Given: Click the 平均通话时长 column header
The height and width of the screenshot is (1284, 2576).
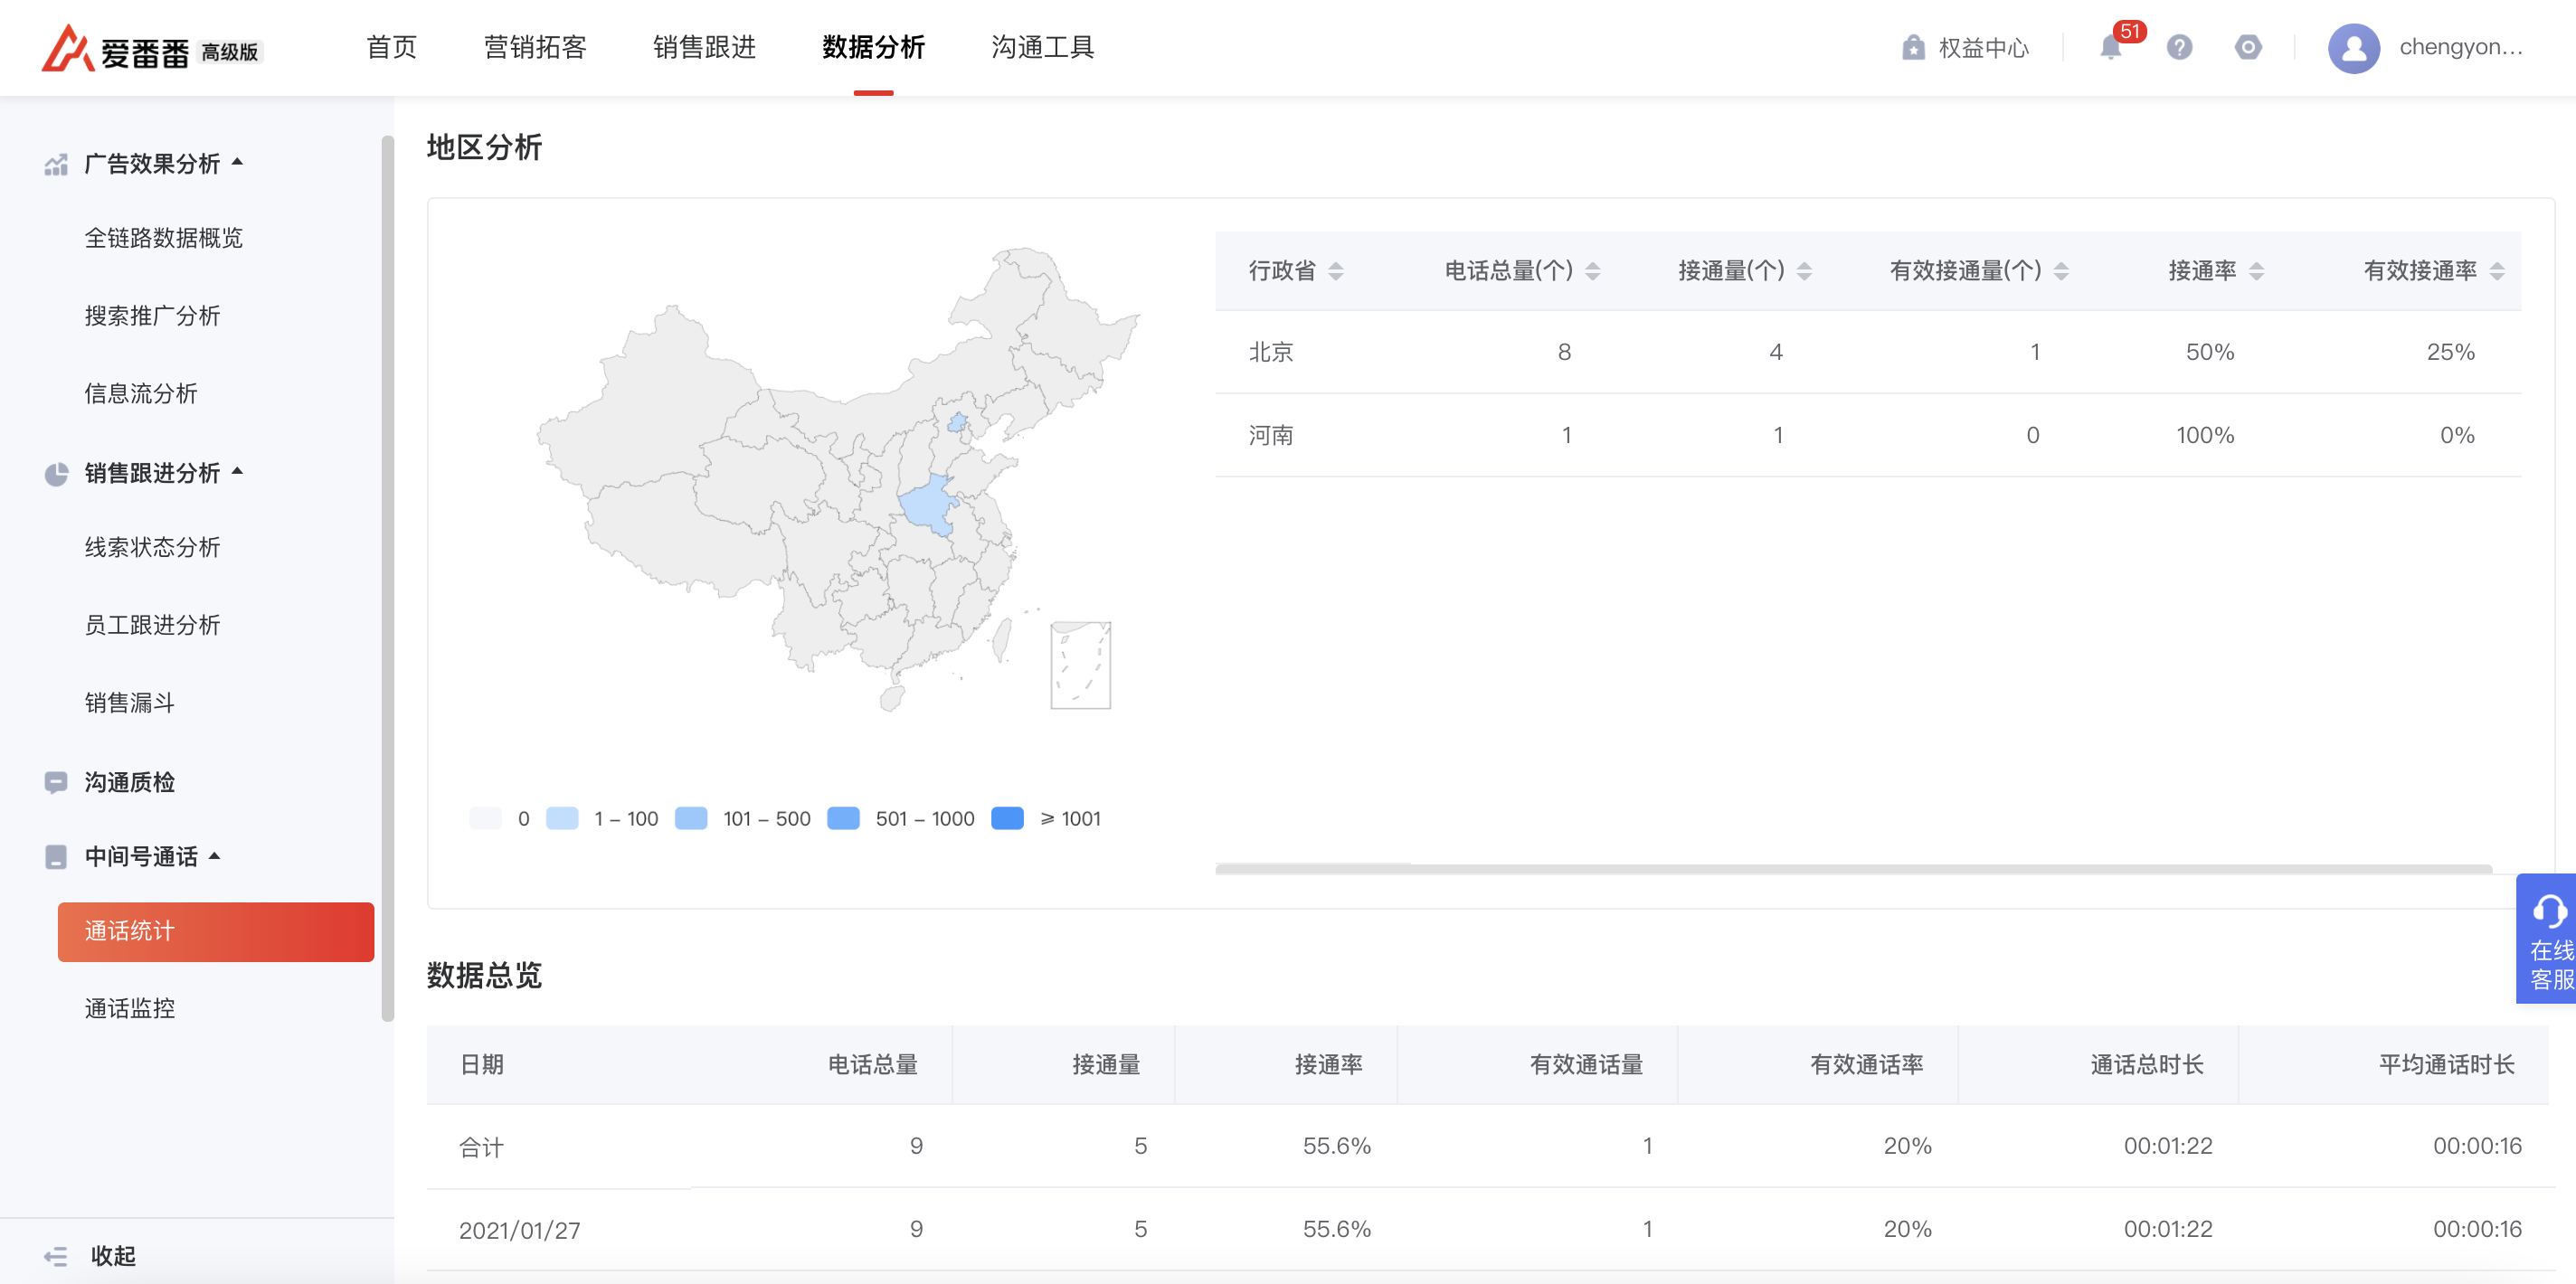Looking at the screenshot, I should pos(2446,1064).
